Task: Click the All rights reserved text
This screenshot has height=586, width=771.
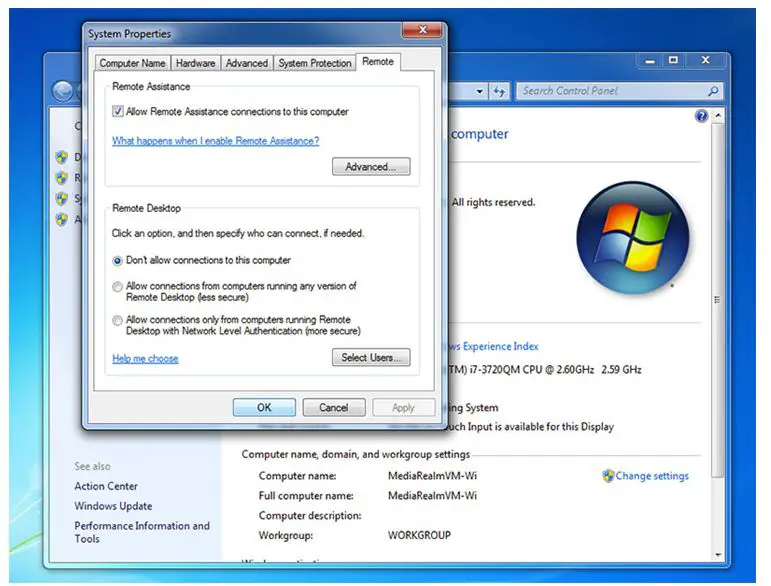Action: [493, 202]
